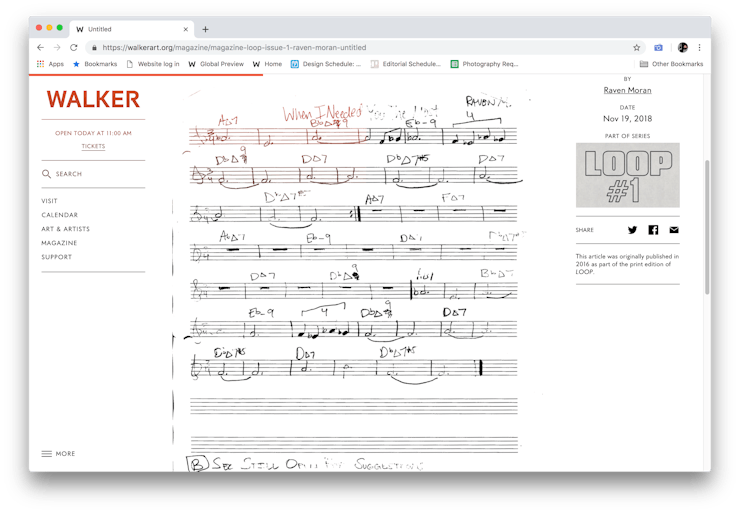Viewport: 740px width, 513px height.
Task: Share article on Facebook
Action: pos(653,230)
